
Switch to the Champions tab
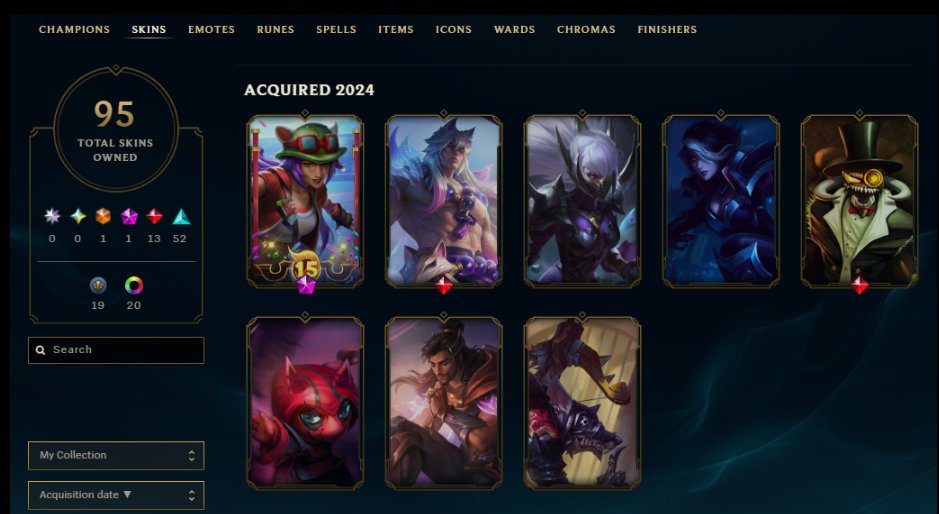[74, 29]
